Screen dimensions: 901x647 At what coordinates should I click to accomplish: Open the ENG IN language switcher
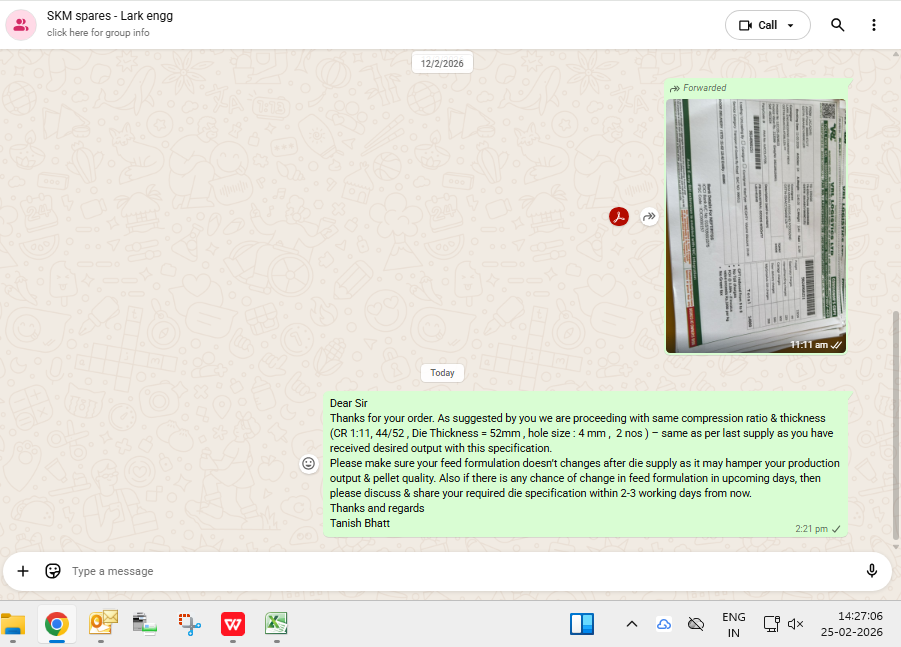[x=733, y=625]
